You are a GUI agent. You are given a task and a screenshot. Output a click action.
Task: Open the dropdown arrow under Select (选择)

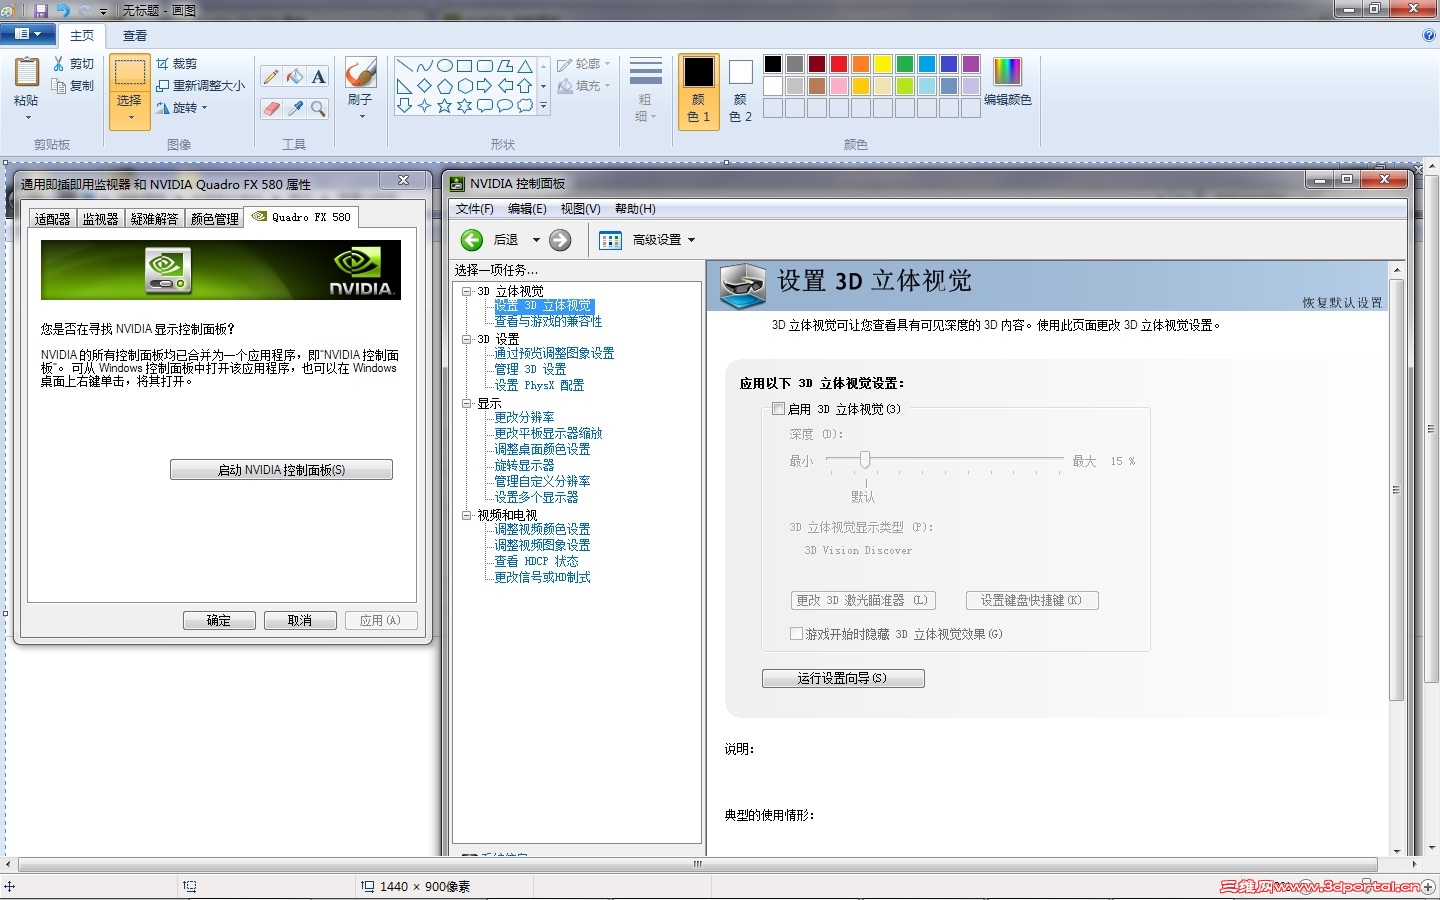(x=130, y=118)
